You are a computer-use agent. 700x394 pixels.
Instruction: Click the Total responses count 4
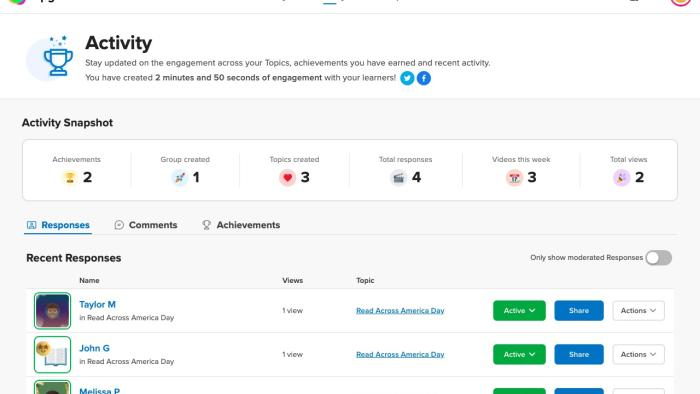417,178
